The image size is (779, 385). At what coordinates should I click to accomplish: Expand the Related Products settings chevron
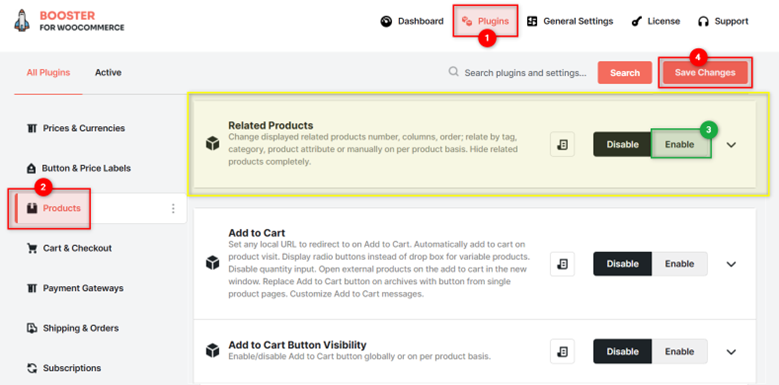731,145
